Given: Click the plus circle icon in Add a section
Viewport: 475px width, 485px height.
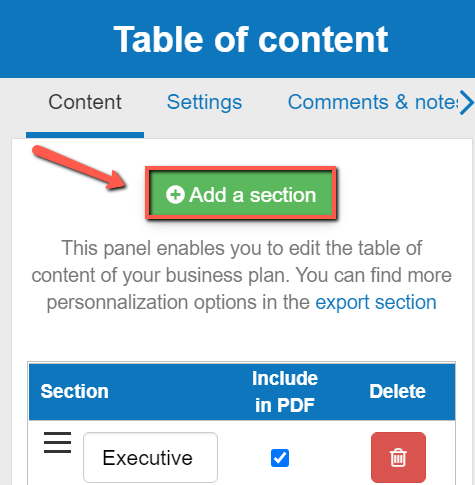Looking at the screenshot, I should (x=175, y=194).
